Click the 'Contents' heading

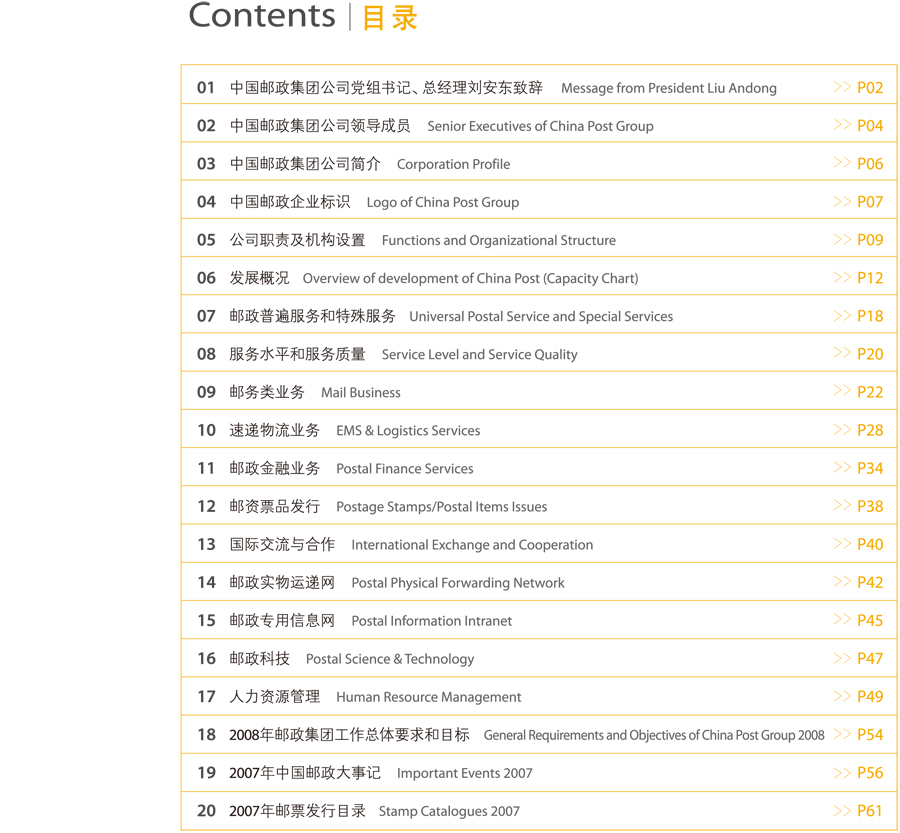pos(262,15)
